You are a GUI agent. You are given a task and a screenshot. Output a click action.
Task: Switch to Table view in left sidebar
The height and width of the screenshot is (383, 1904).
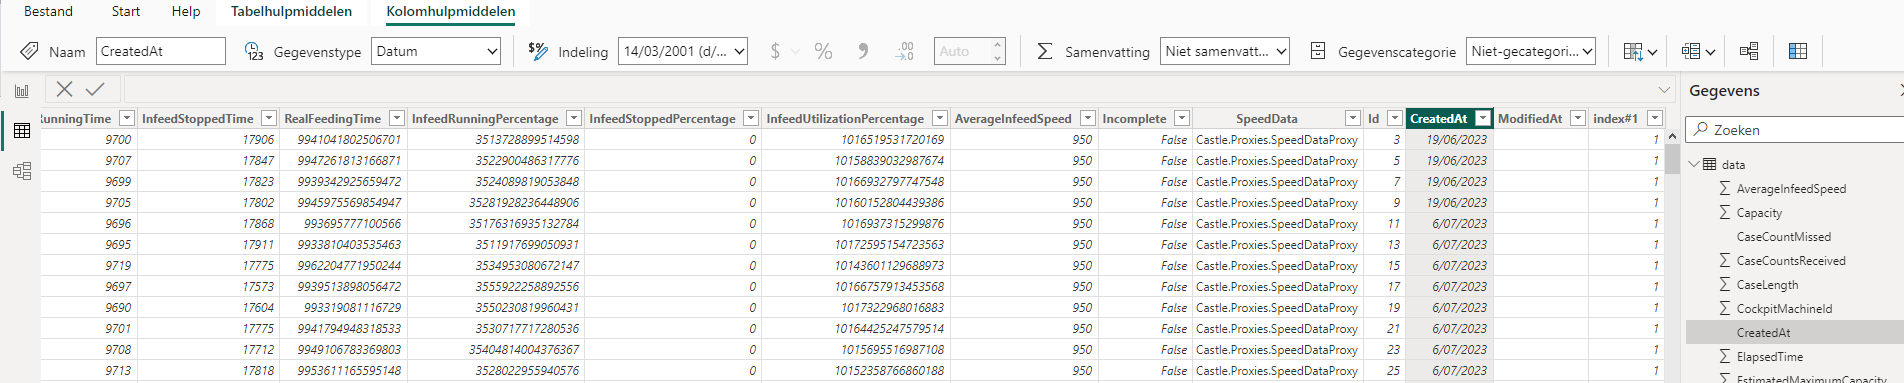point(21,131)
